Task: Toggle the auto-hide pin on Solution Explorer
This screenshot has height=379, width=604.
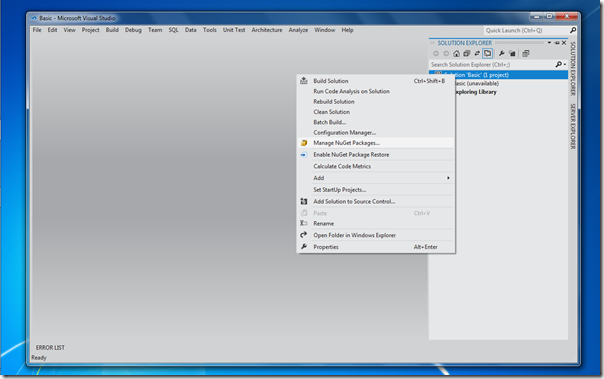Action: (557, 43)
